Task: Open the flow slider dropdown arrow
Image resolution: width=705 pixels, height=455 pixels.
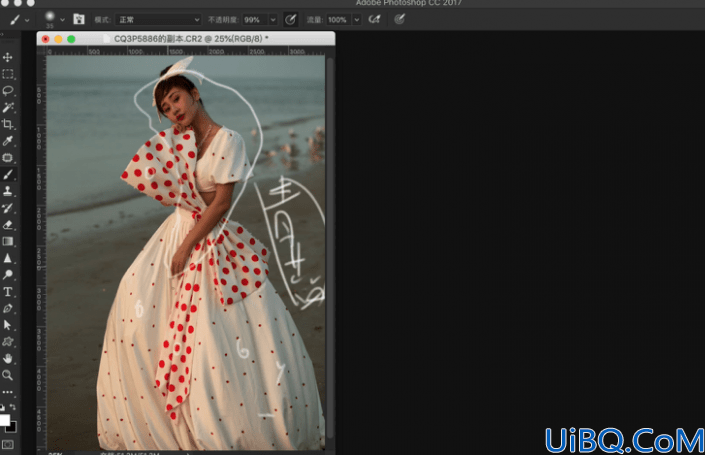Action: coord(357,20)
